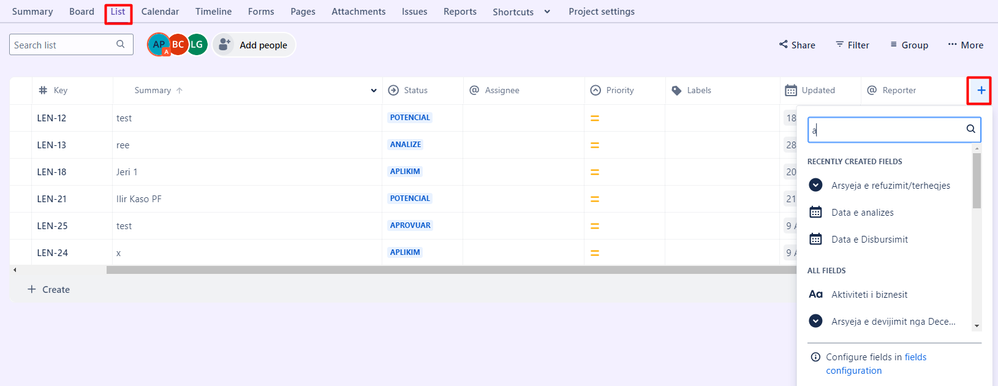Open the Reports tab

pyautogui.click(x=460, y=11)
